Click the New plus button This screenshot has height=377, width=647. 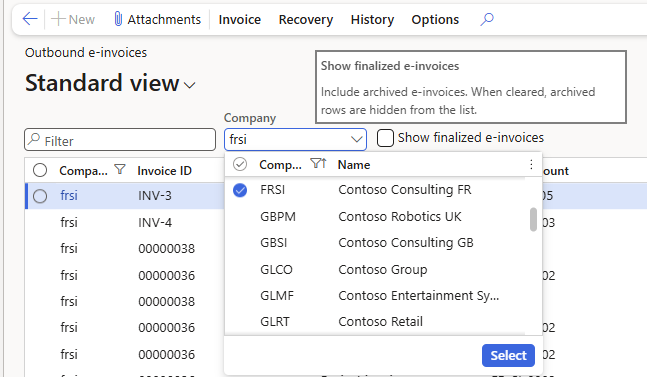(x=73, y=19)
